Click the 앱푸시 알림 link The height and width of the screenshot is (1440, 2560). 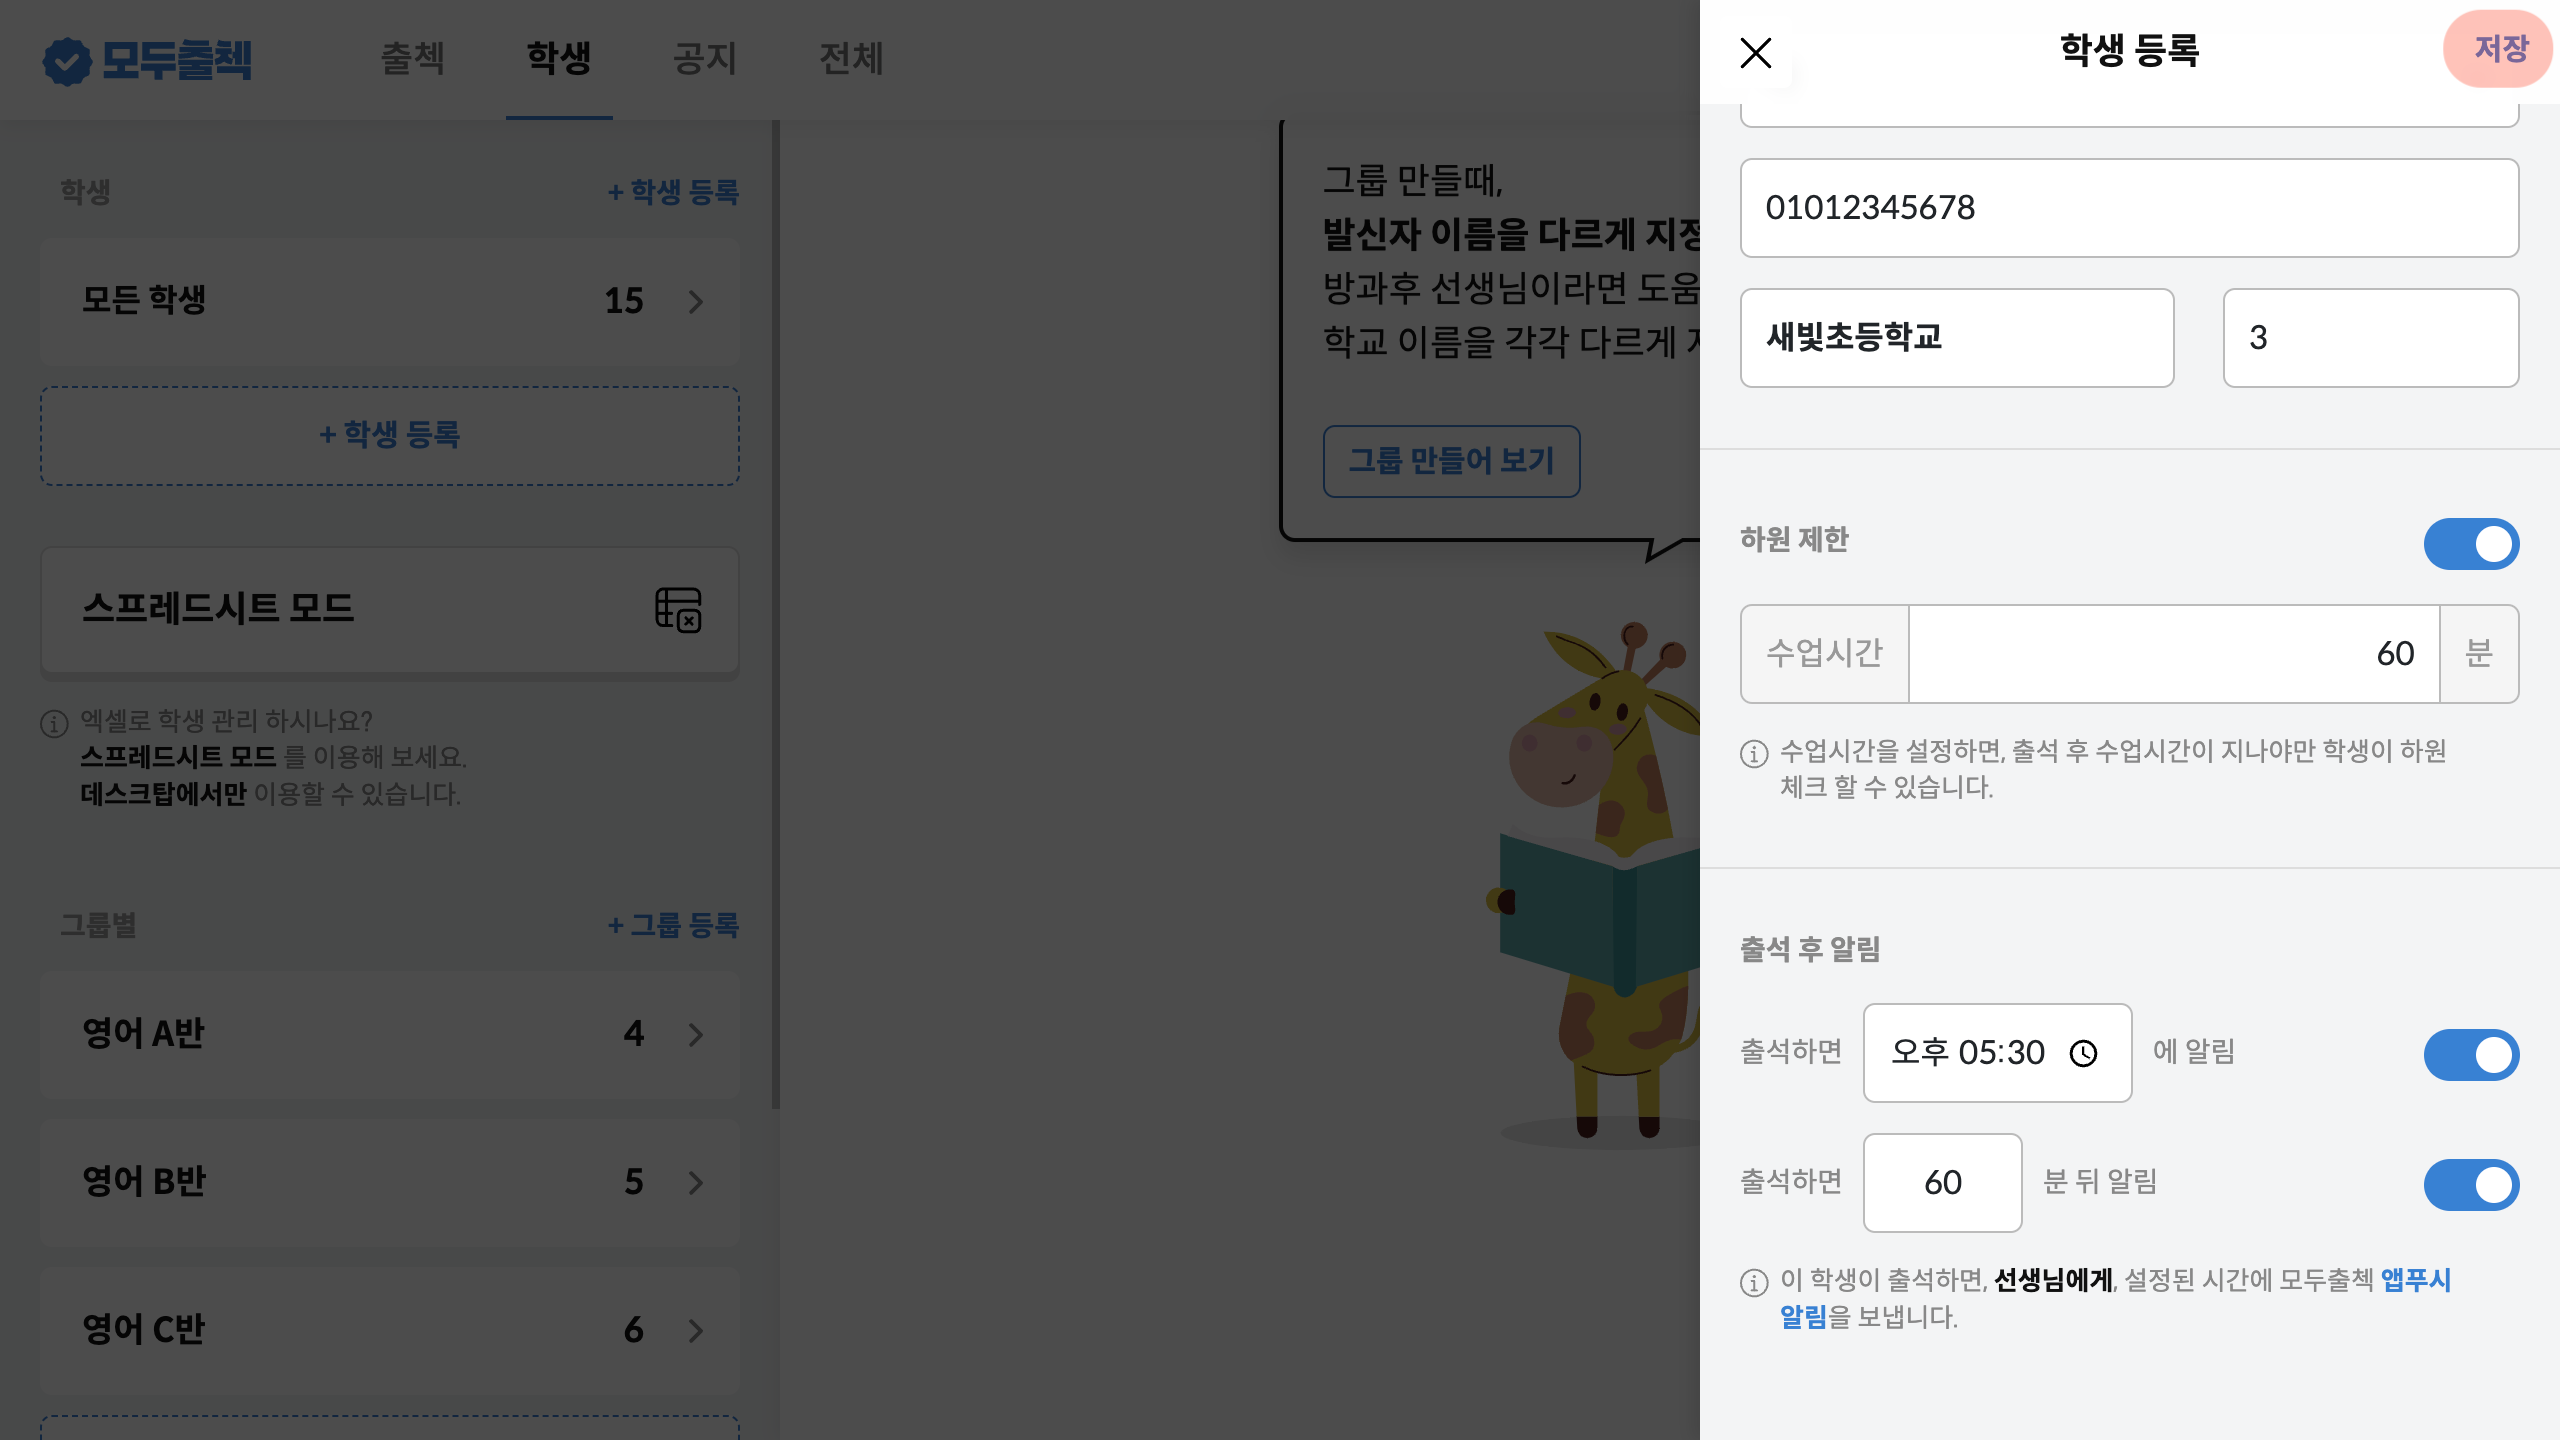[x=2414, y=1280]
